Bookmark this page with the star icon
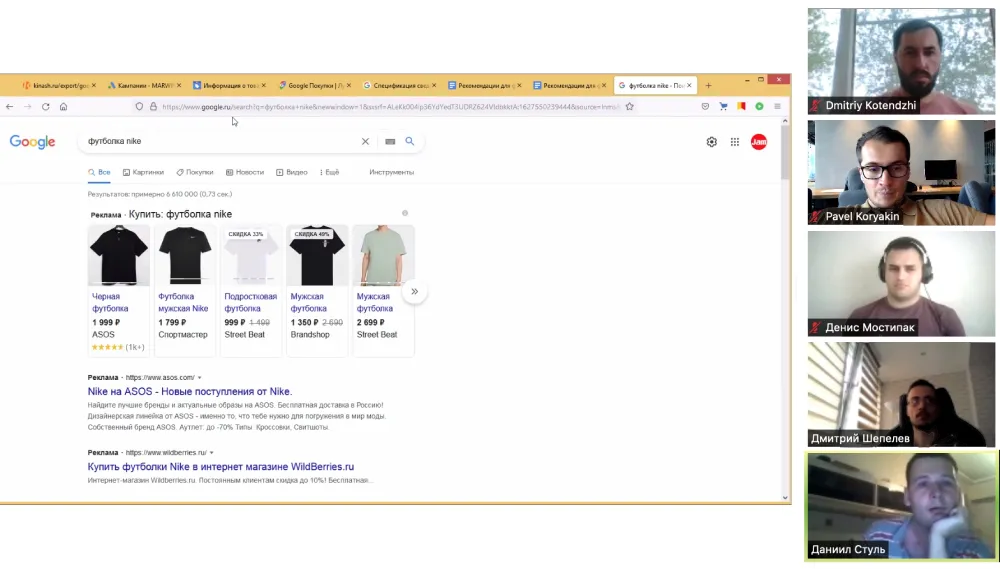Viewport: 1000px width, 569px height. coord(629,107)
